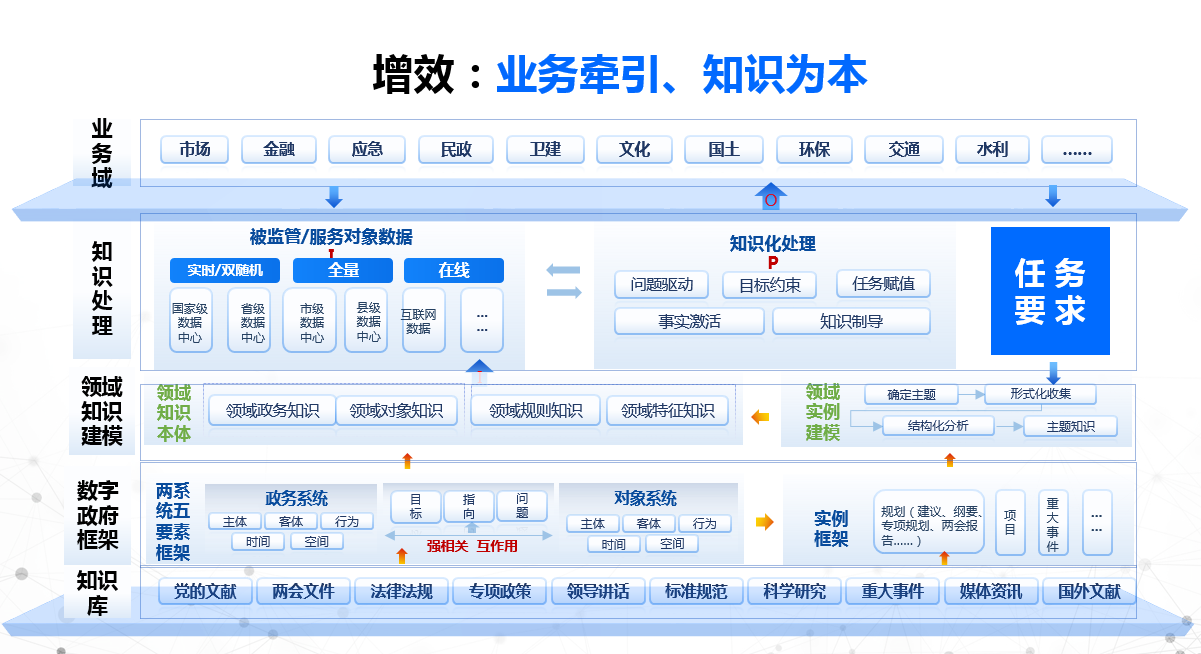Click the blue up arrow with red O

[x=770, y=196]
